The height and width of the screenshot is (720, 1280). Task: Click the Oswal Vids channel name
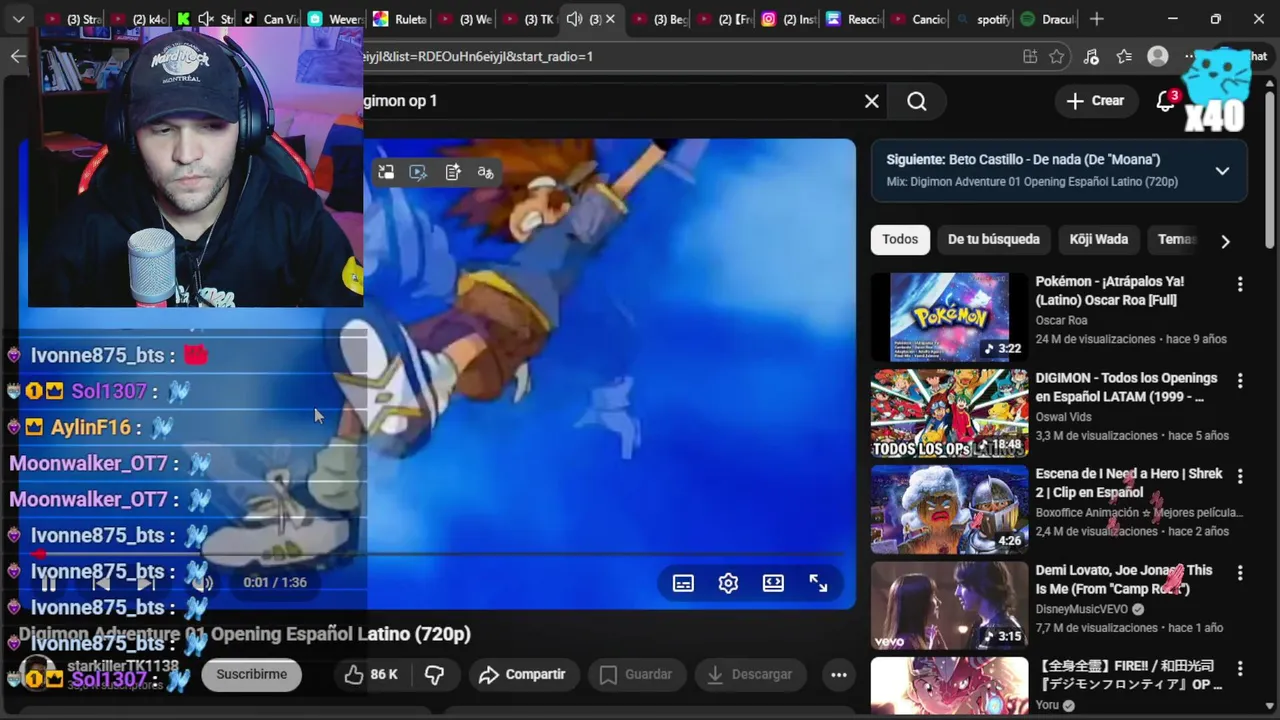pos(1063,417)
